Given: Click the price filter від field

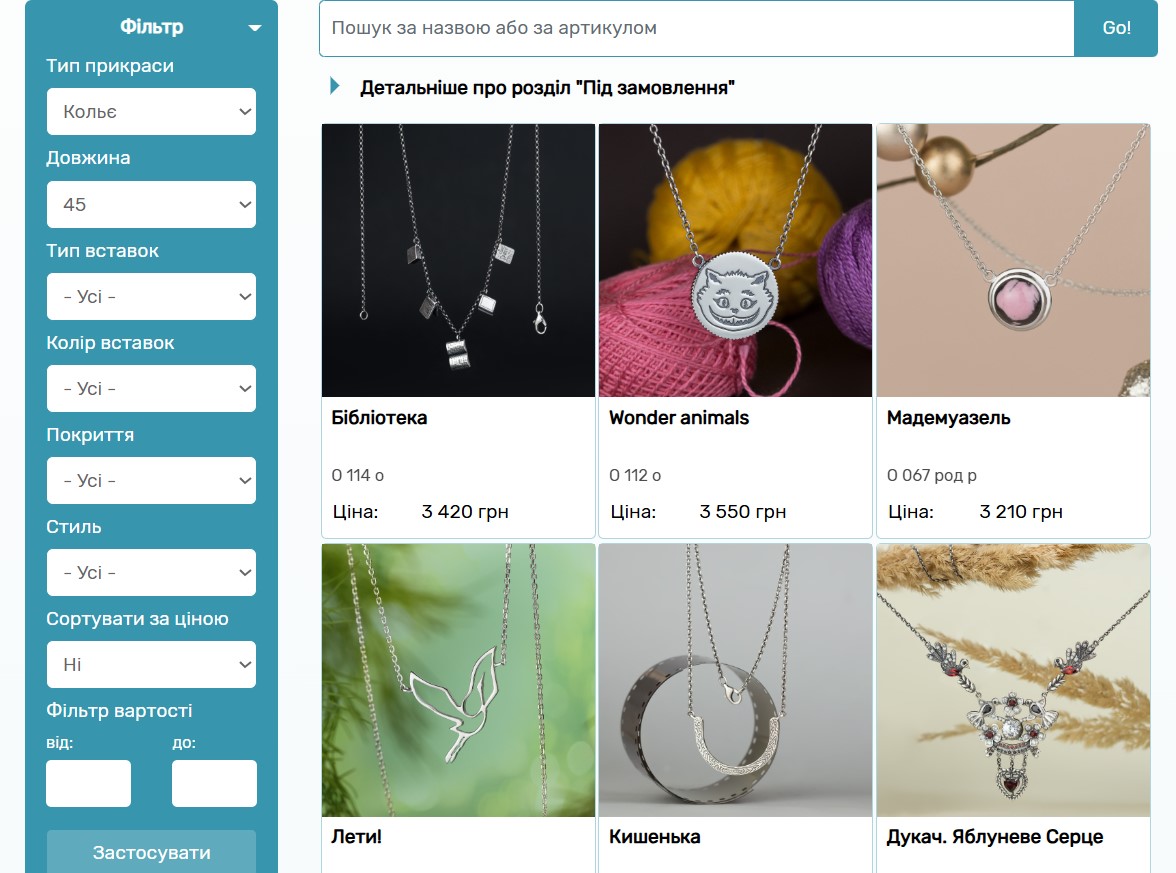Looking at the screenshot, I should [88, 784].
